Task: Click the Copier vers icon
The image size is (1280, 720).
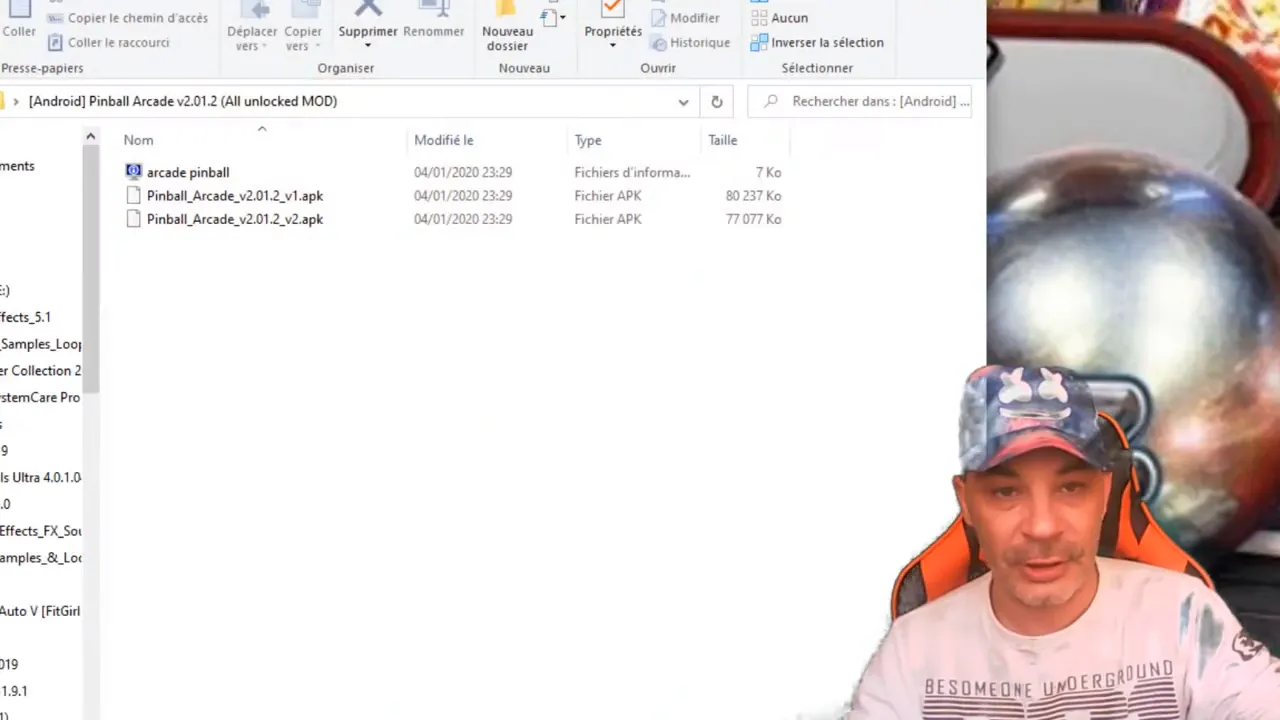Action: pyautogui.click(x=304, y=9)
